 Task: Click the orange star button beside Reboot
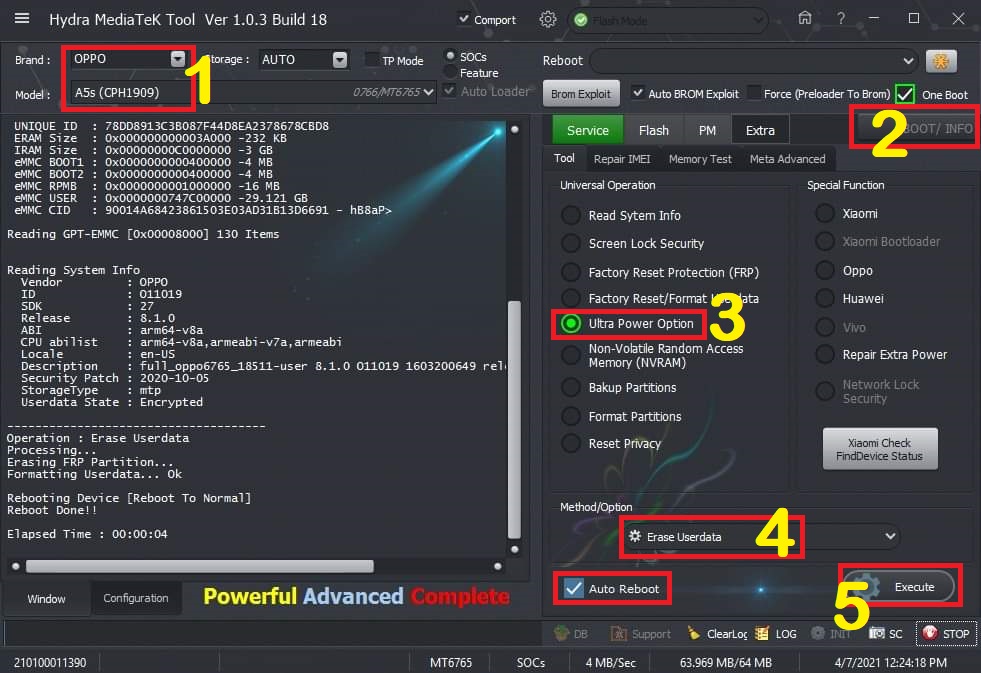pyautogui.click(x=941, y=61)
